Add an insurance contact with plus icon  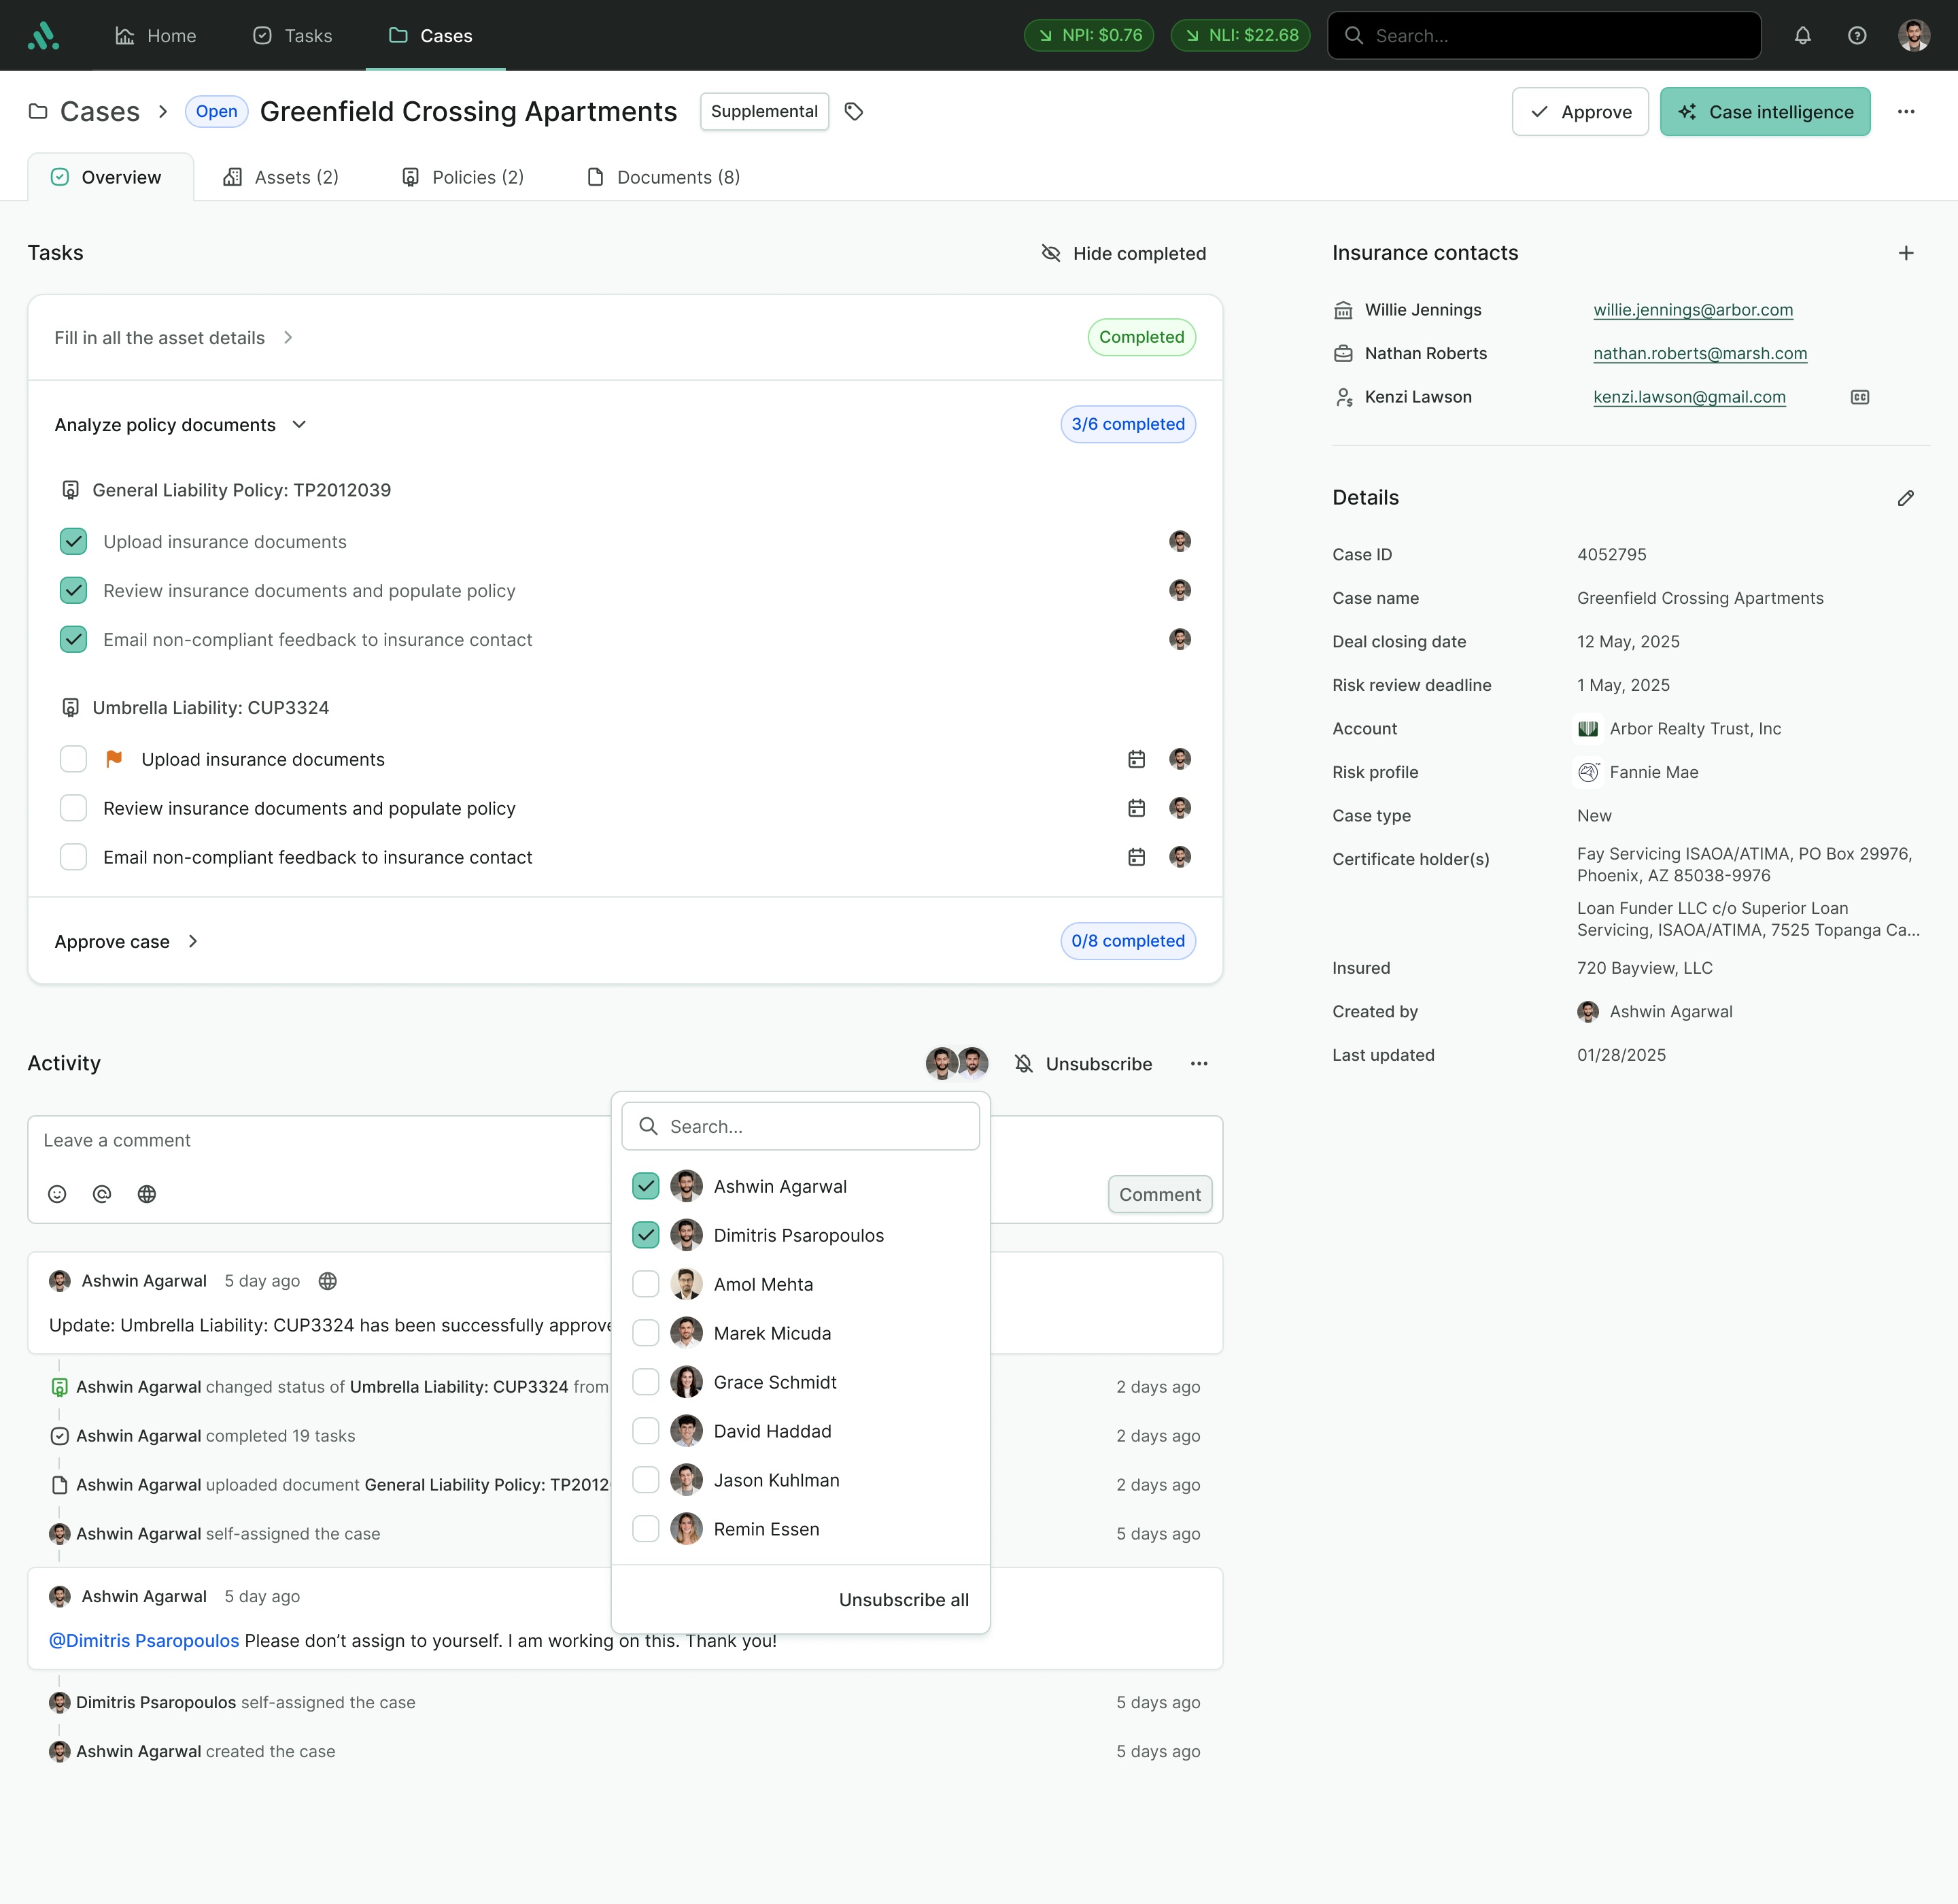1905,254
